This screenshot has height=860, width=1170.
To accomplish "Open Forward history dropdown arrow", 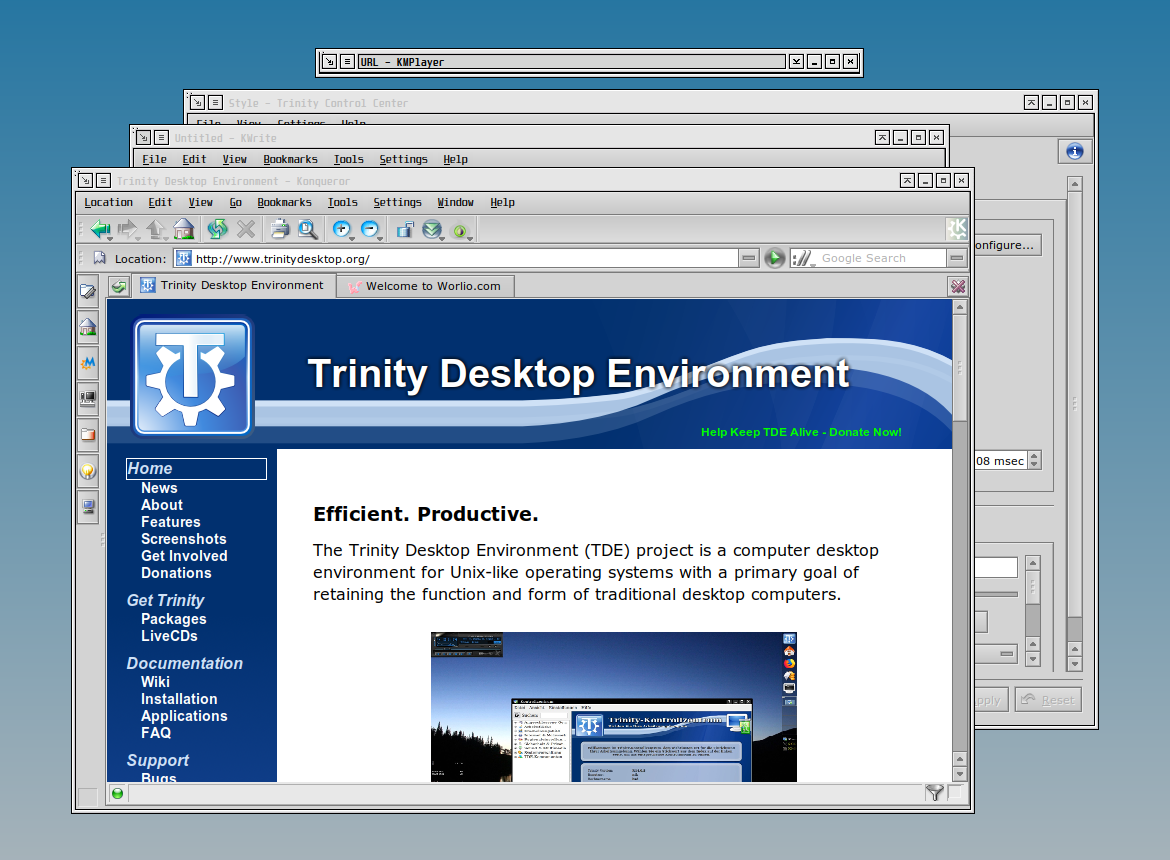I will [138, 238].
